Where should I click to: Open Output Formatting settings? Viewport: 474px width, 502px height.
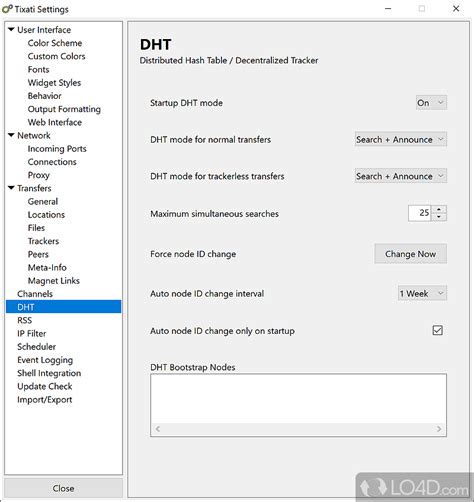pos(64,109)
